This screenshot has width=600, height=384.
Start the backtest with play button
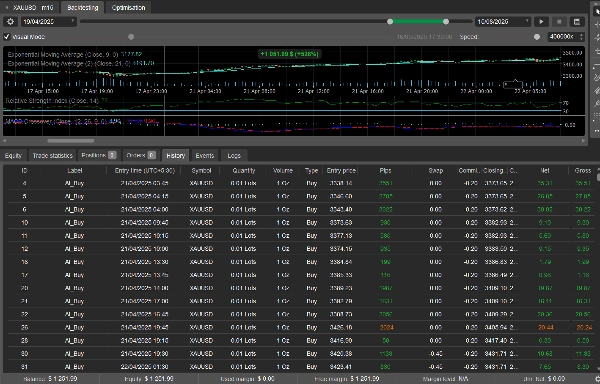point(541,22)
